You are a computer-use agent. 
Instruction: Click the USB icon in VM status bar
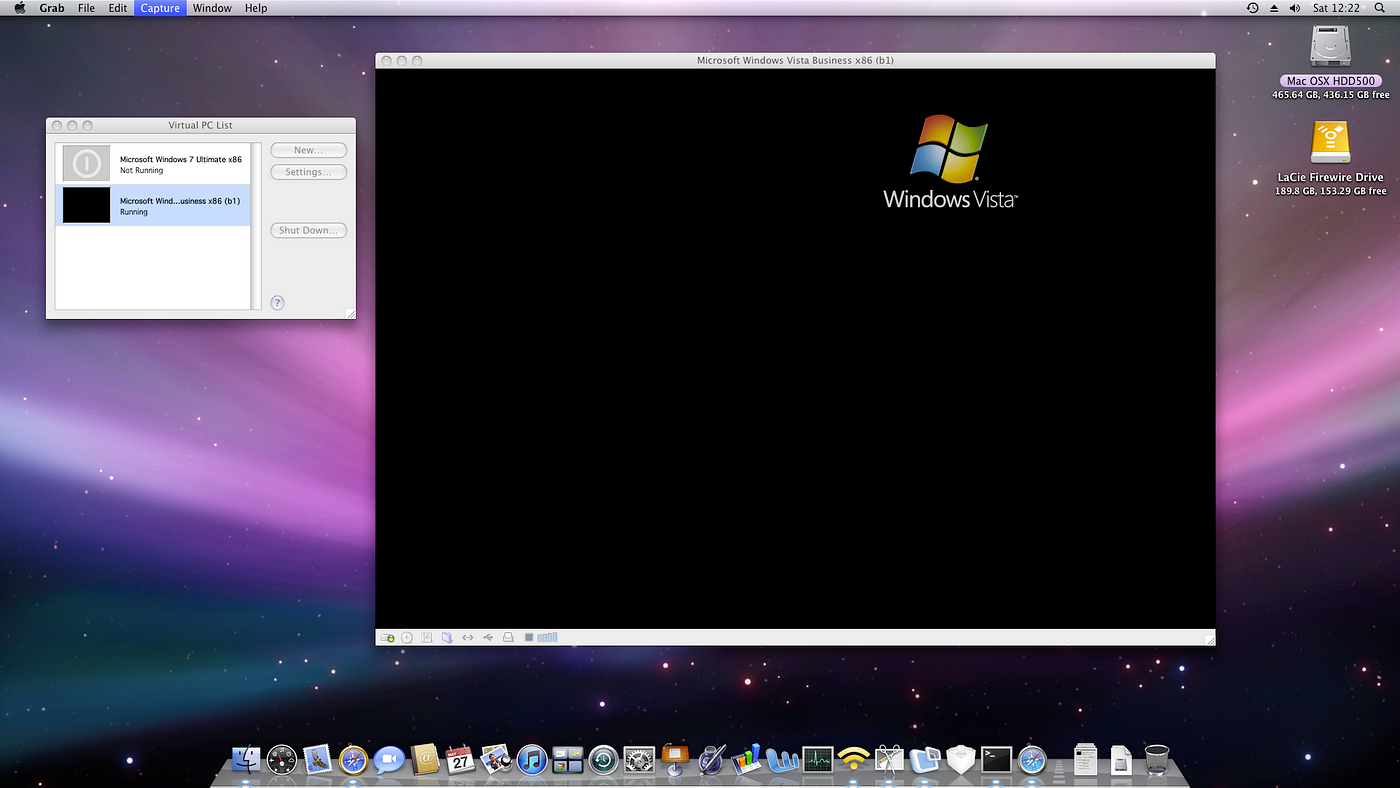pyautogui.click(x=488, y=637)
